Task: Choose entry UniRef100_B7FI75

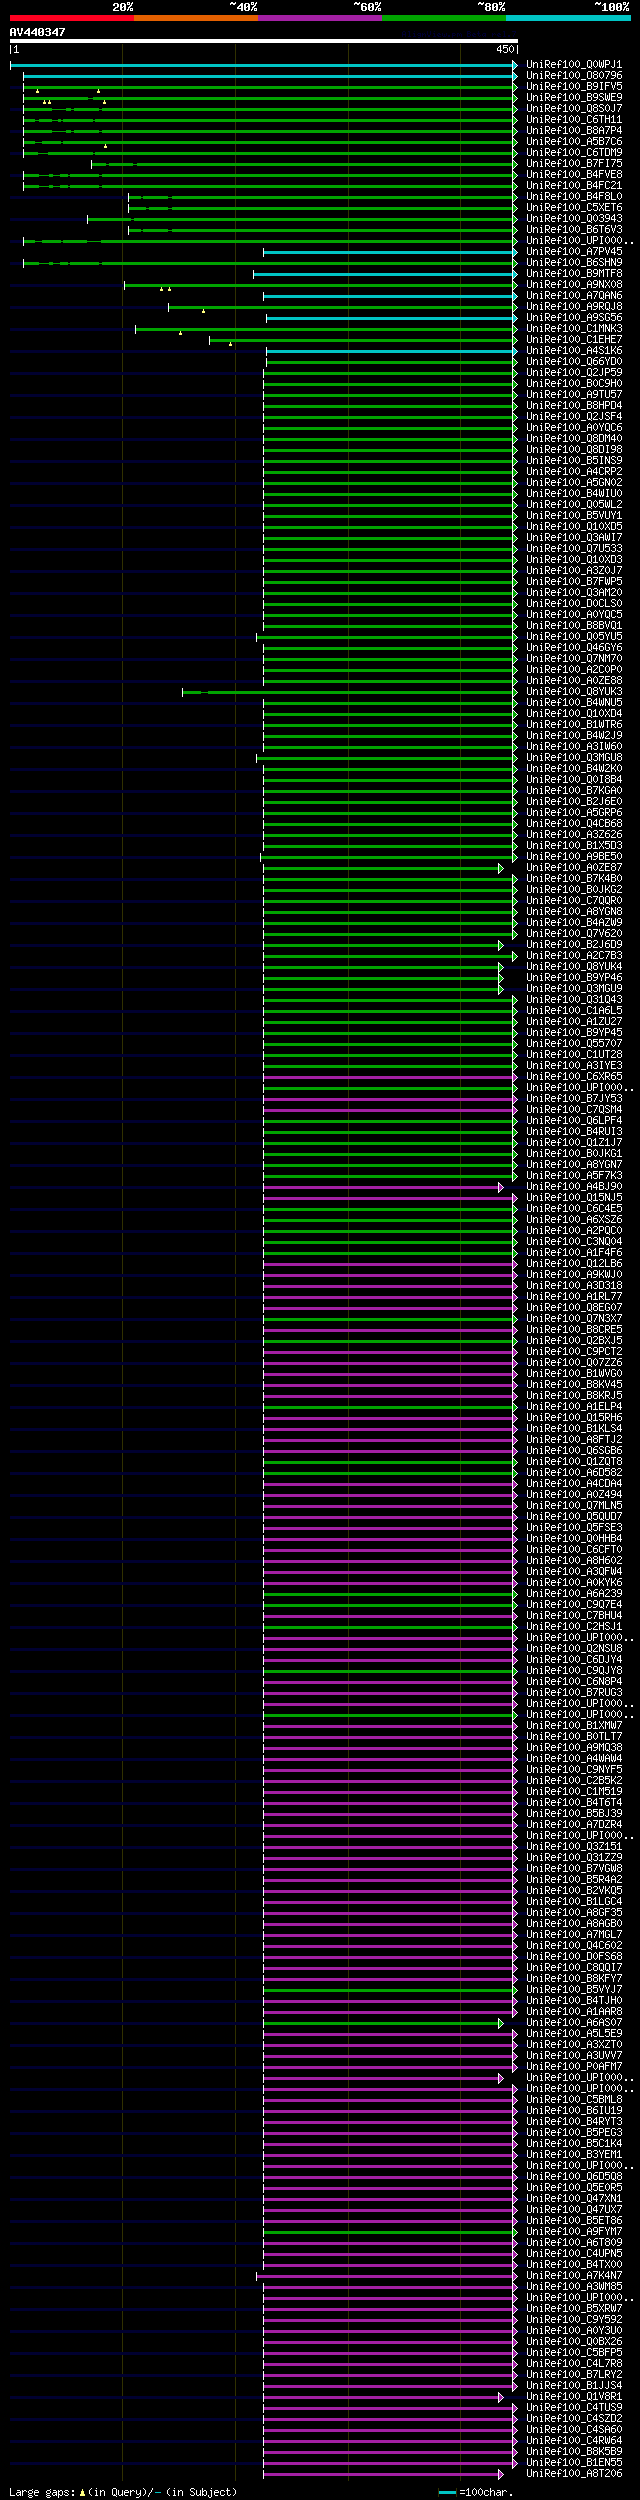Action: [x=574, y=164]
